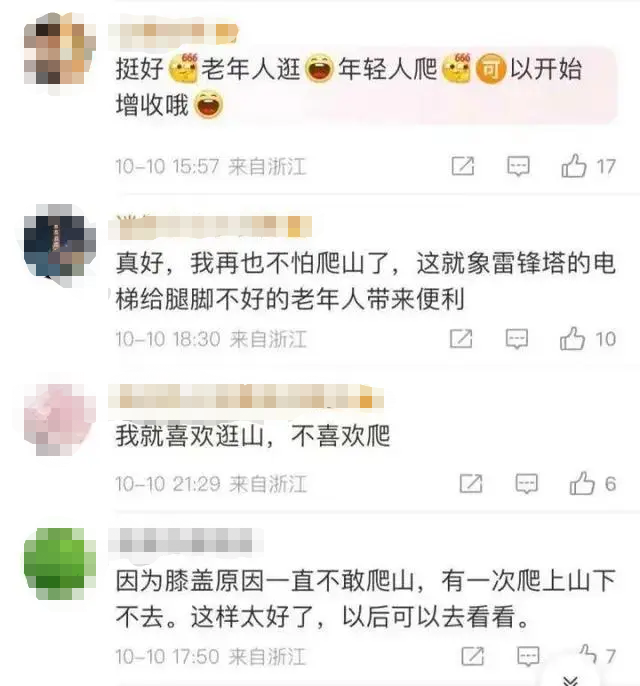Like the 17:50 knee comment
The height and width of the screenshot is (686, 640).
(x=587, y=654)
